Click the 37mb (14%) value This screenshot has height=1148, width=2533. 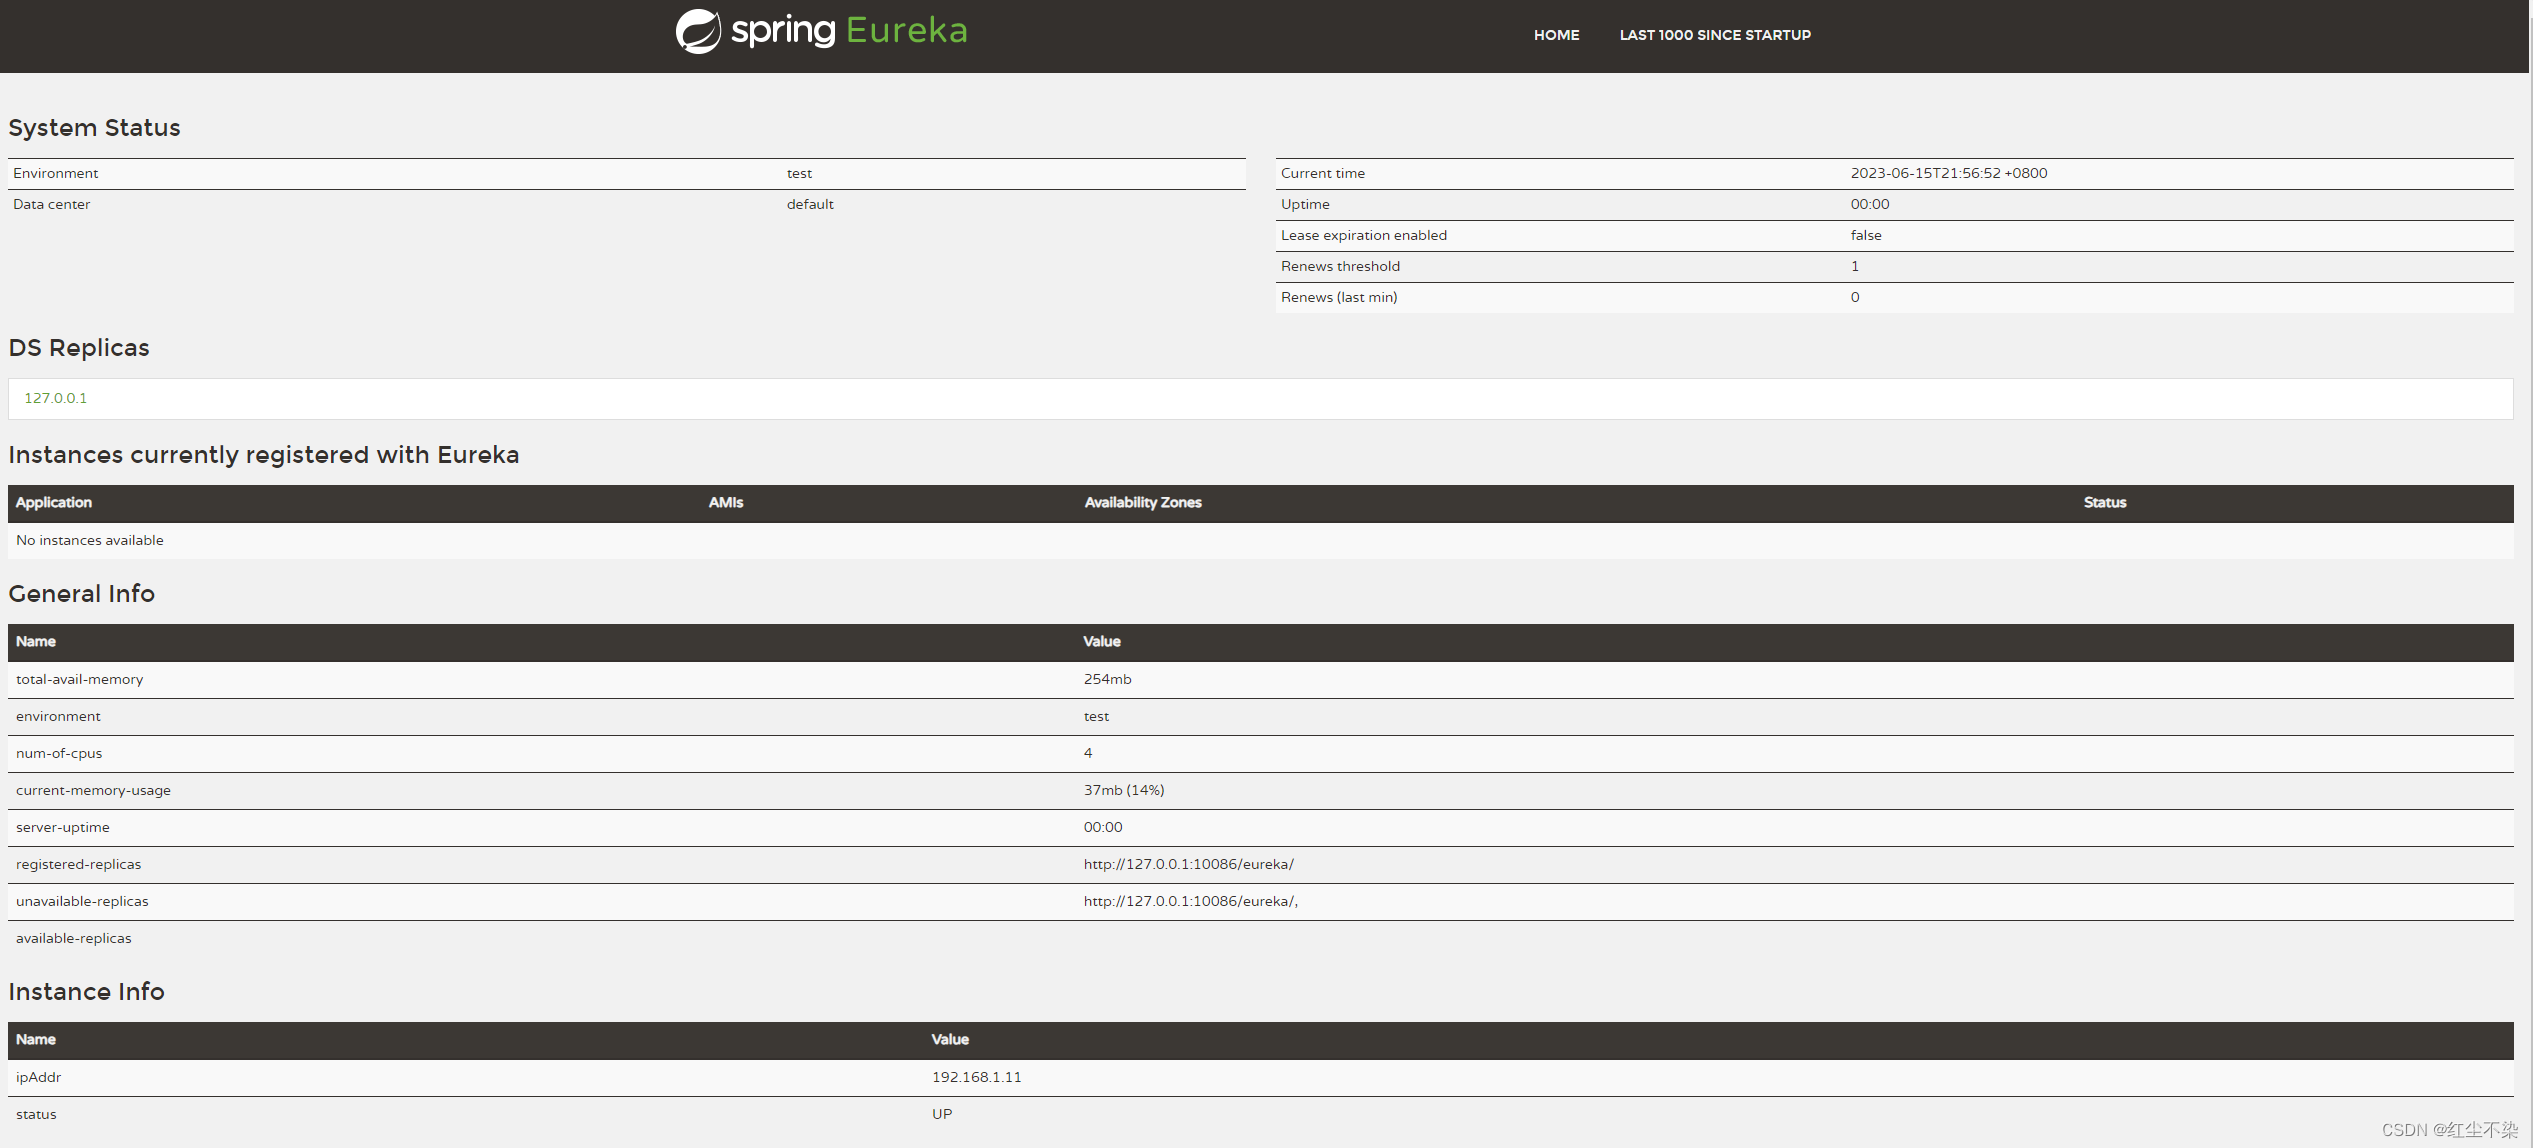coord(1124,790)
